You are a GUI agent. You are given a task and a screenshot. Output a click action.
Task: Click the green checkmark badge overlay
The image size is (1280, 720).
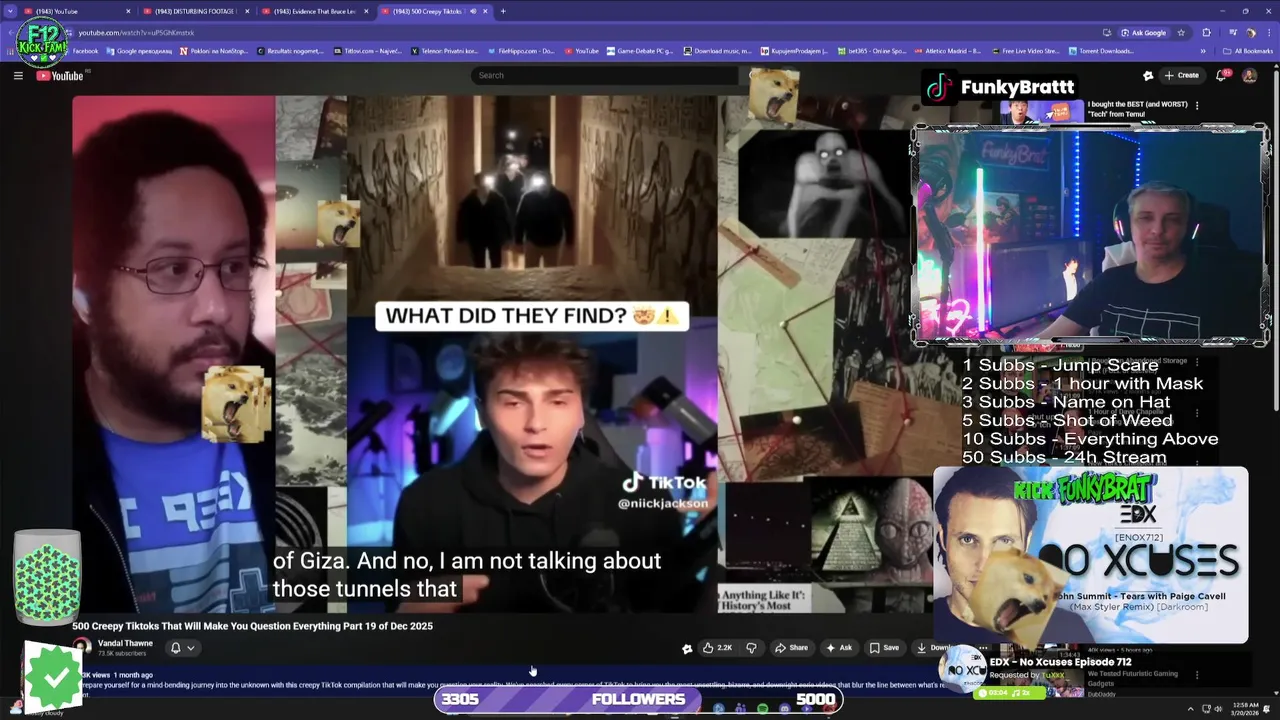pyautogui.click(x=52, y=677)
